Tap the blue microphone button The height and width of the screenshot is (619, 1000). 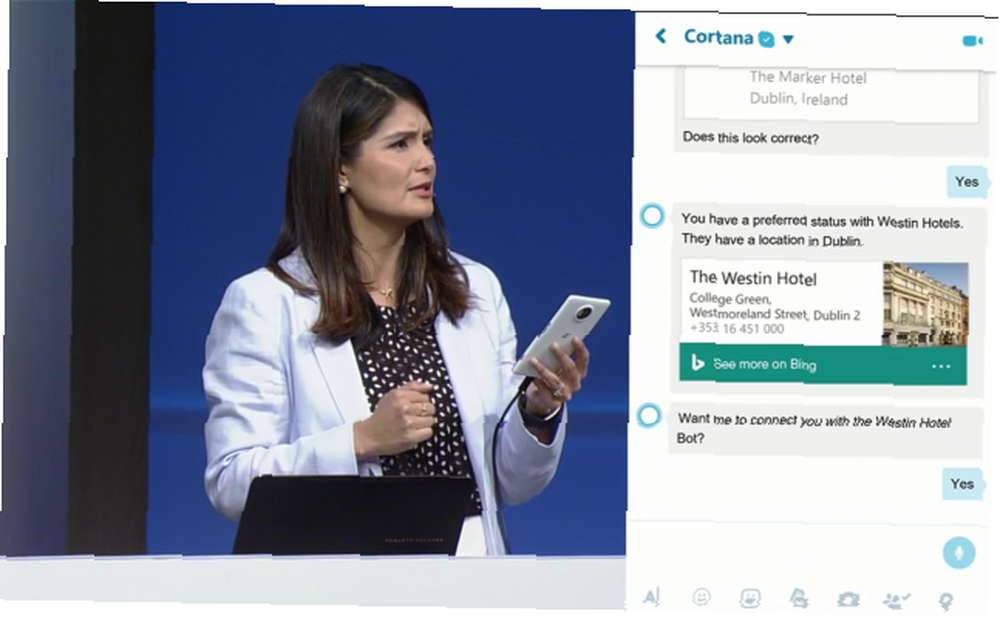point(959,552)
